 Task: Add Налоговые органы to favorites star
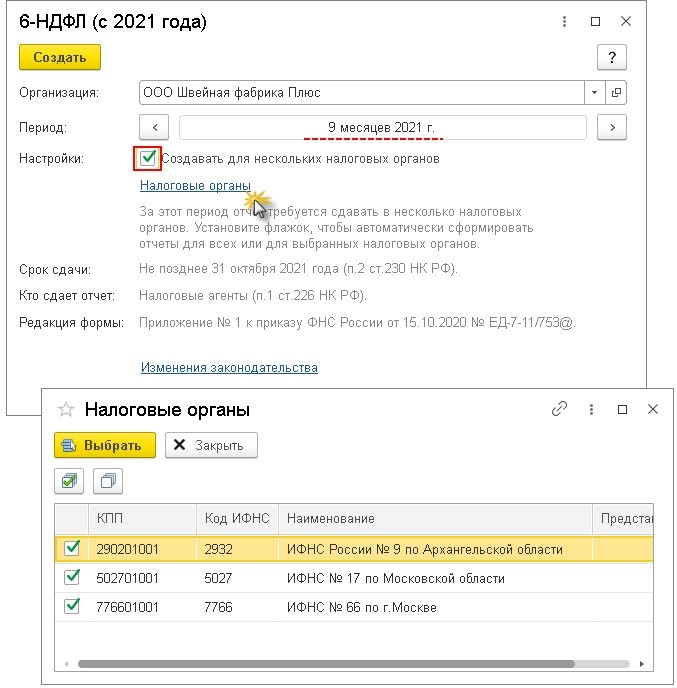(66, 409)
